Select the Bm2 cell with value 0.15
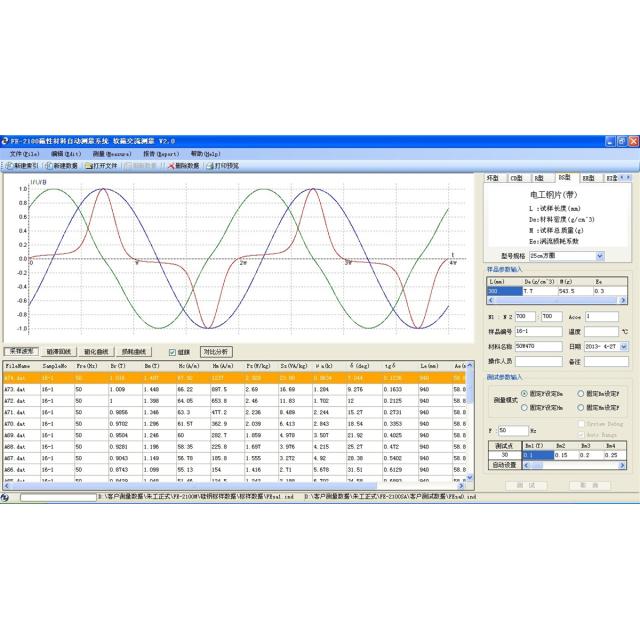Screen dimensions: 640x640 [x=566, y=455]
